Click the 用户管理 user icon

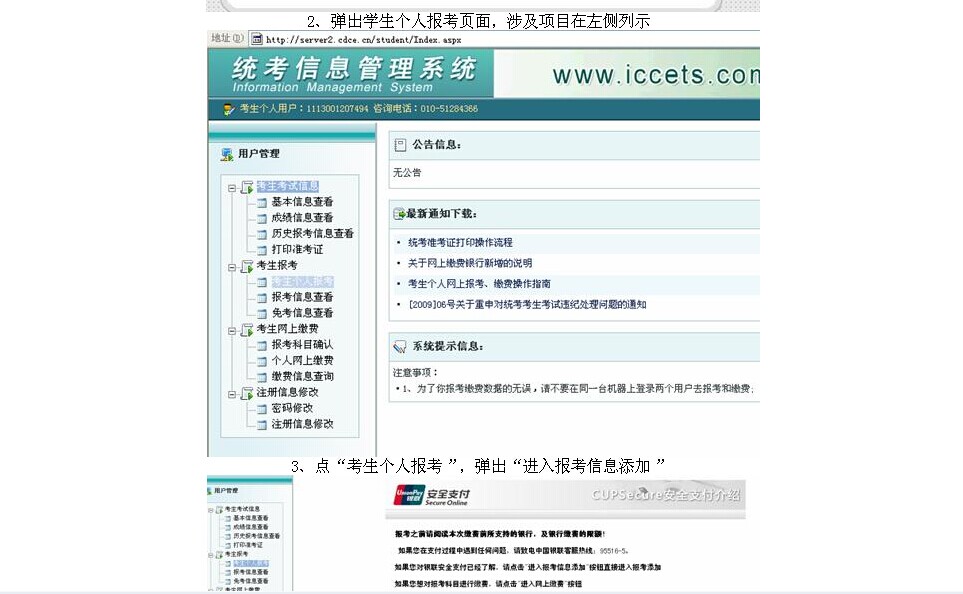tap(227, 154)
